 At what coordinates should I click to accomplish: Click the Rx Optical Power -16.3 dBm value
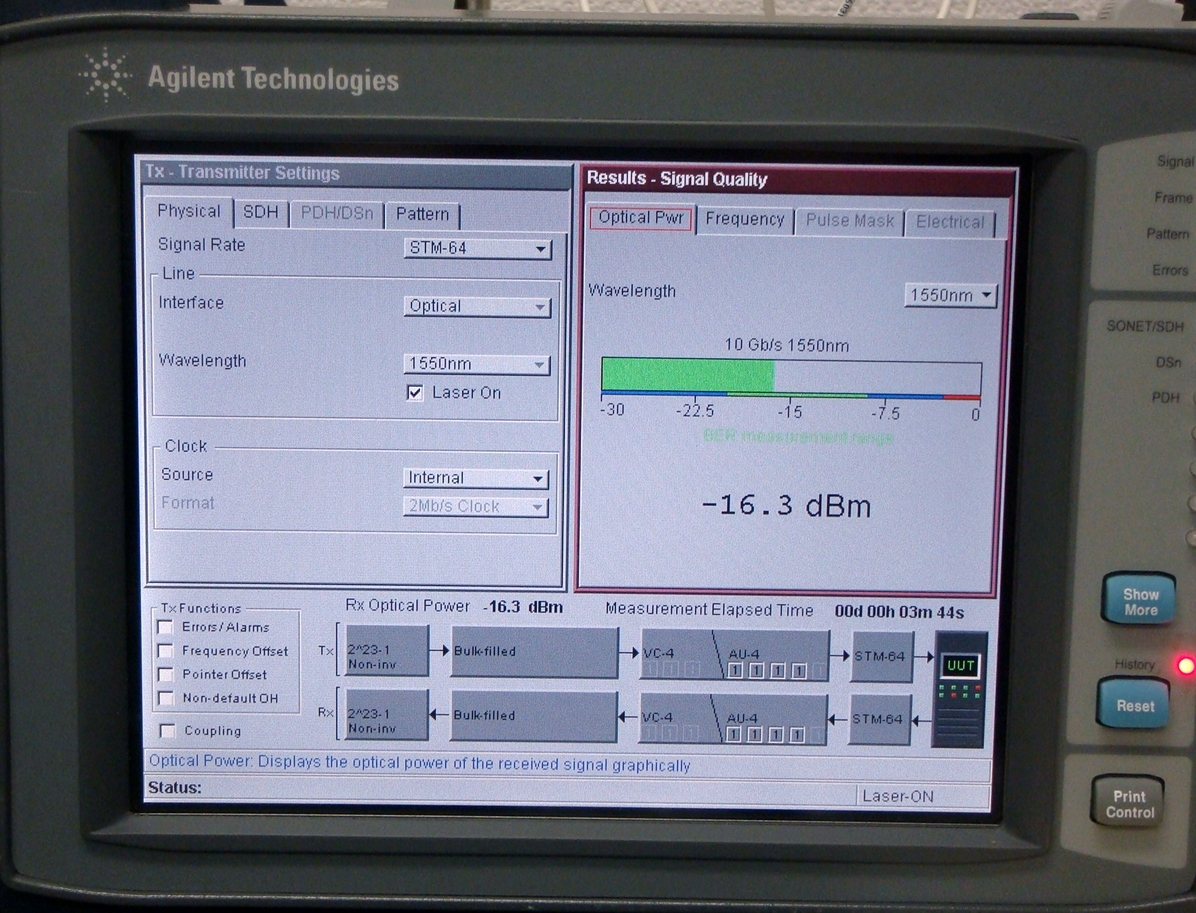click(x=523, y=607)
